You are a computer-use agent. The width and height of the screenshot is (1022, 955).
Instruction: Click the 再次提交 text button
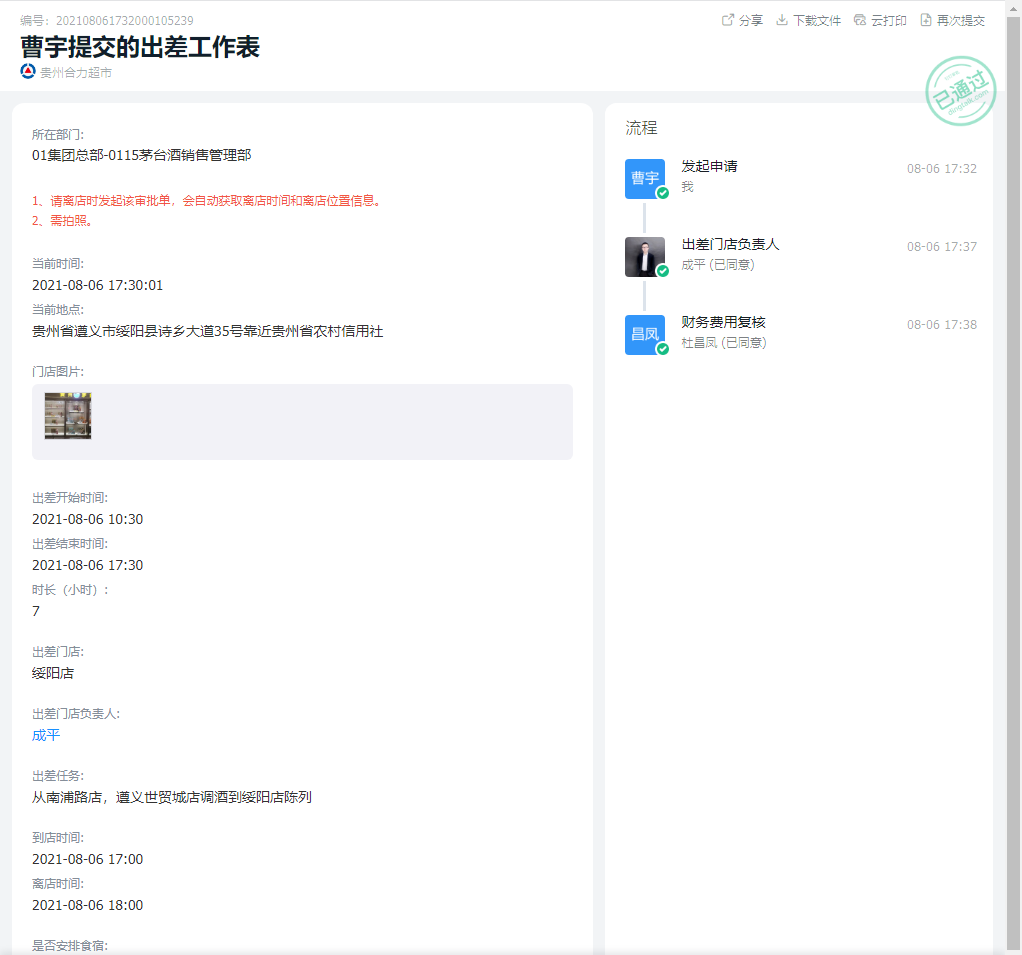point(961,20)
